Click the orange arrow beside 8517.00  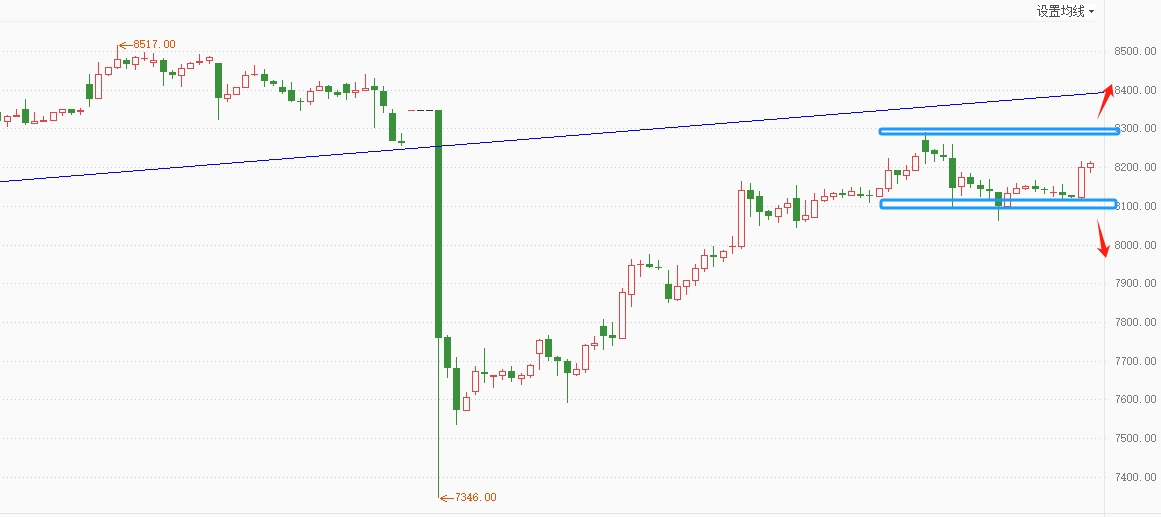[125, 45]
